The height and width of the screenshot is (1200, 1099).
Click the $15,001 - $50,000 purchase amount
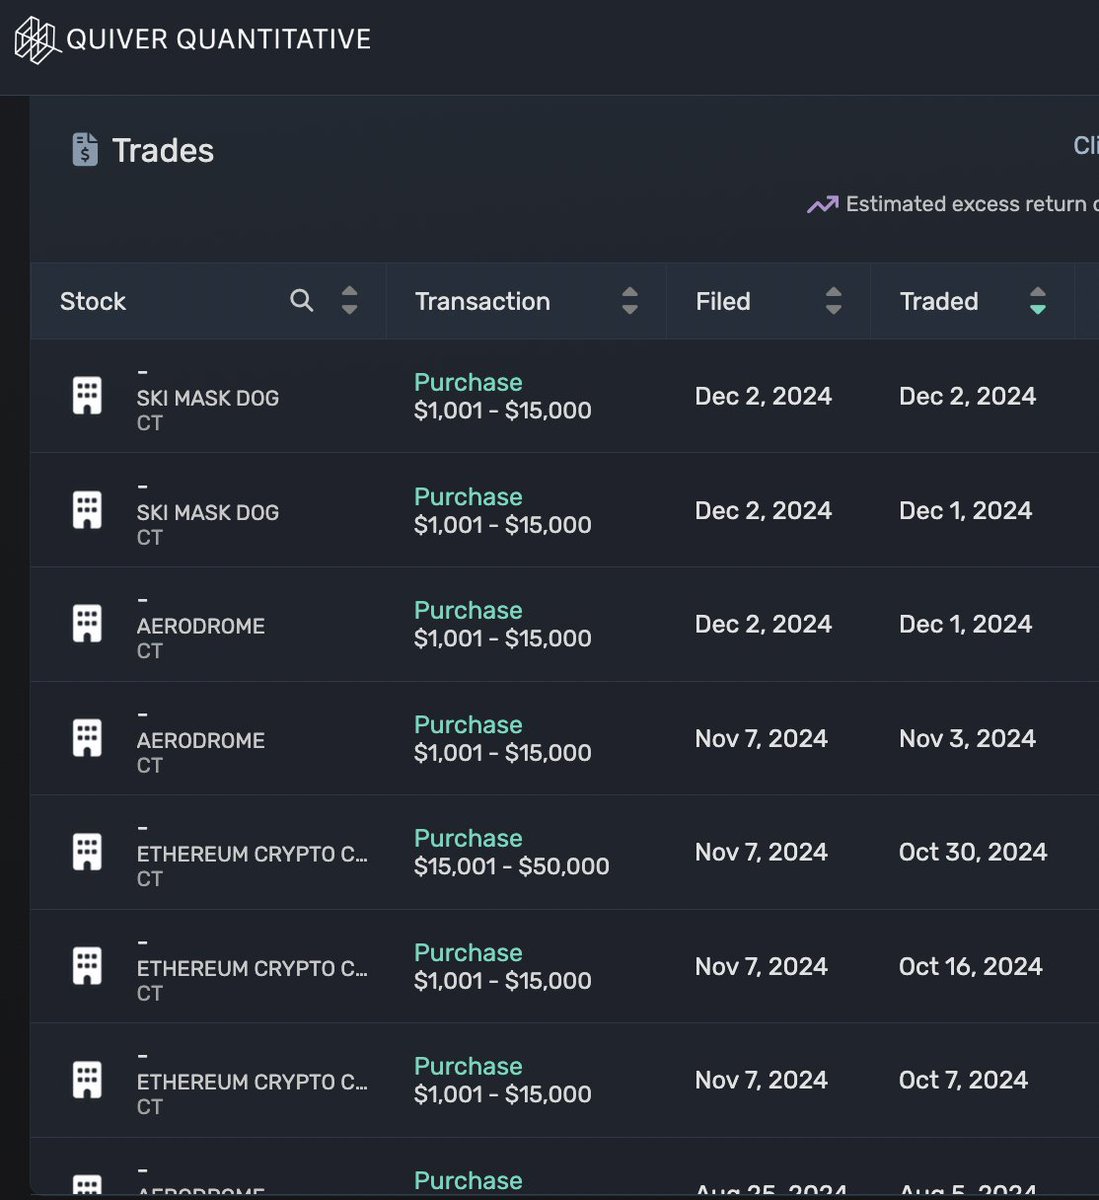tap(512, 866)
